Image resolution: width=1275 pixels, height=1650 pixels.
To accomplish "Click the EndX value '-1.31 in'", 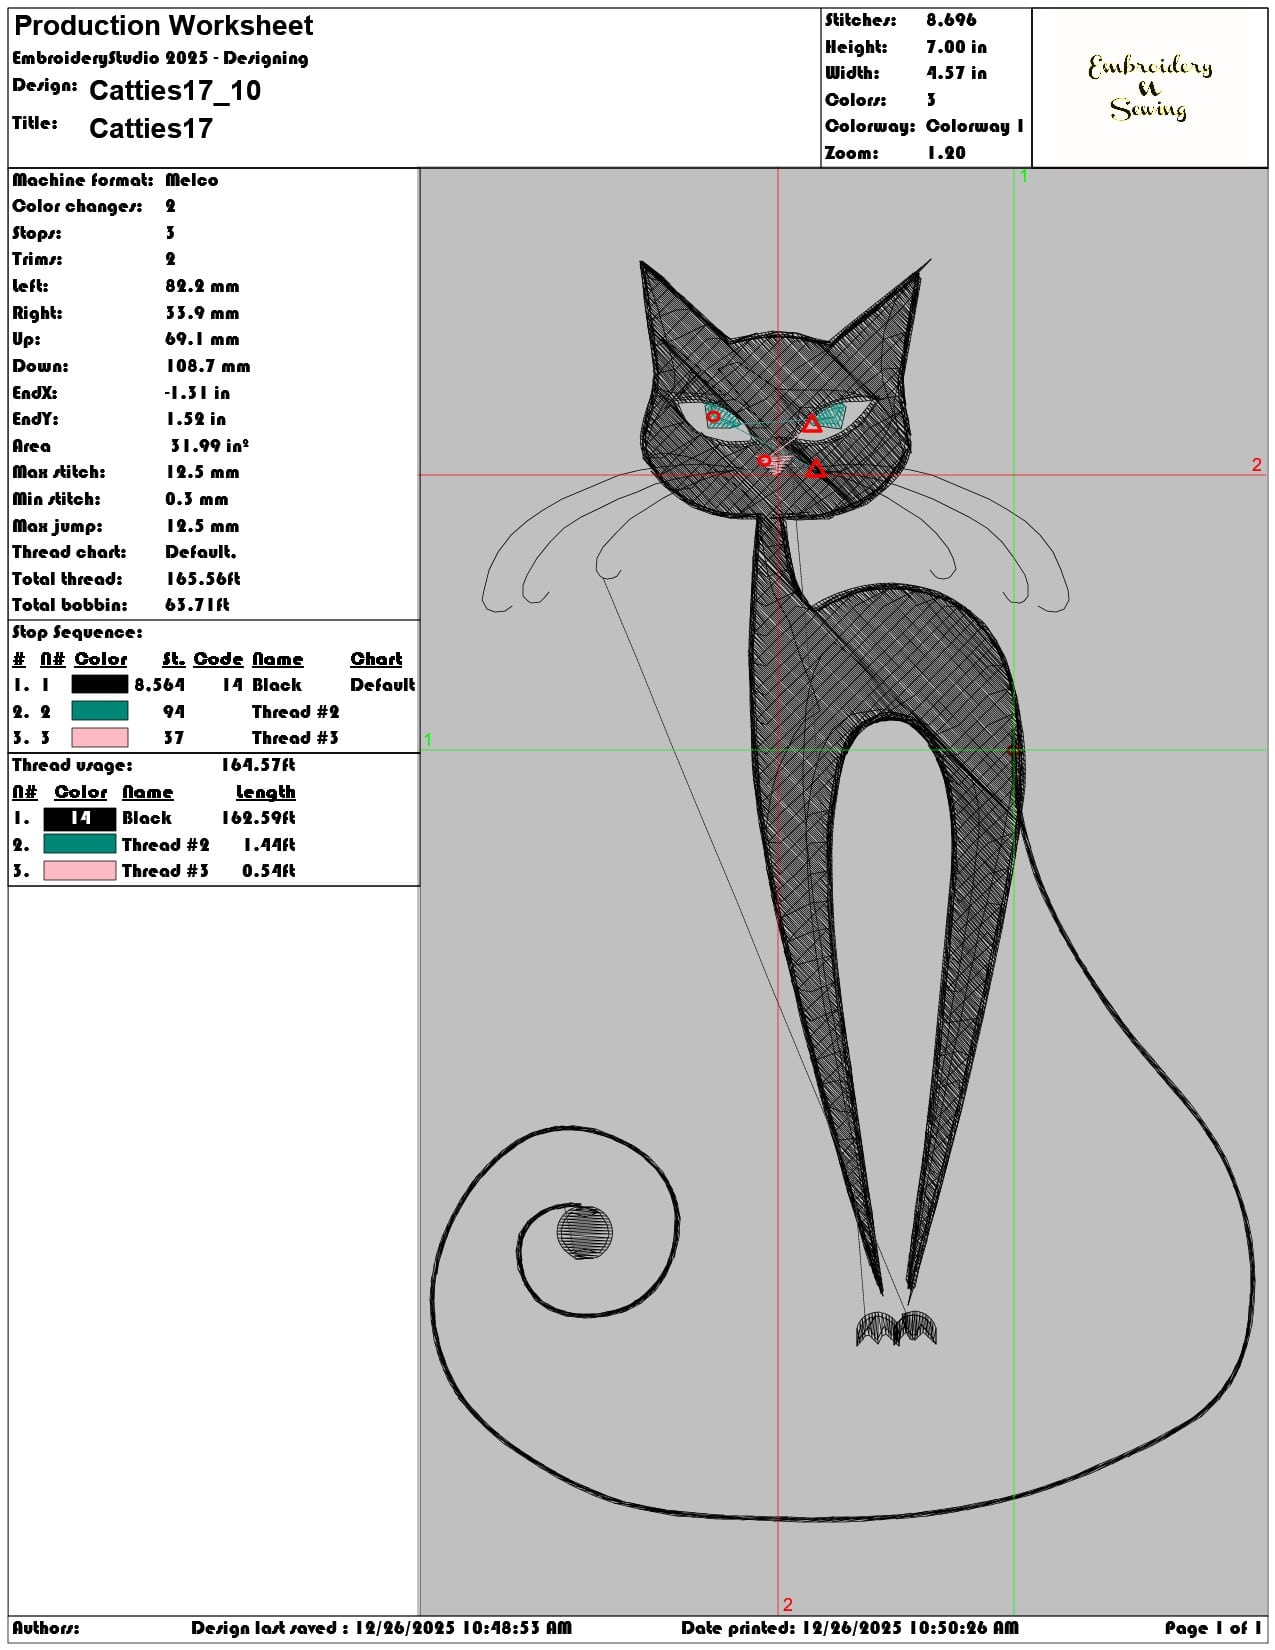I will tap(197, 393).
